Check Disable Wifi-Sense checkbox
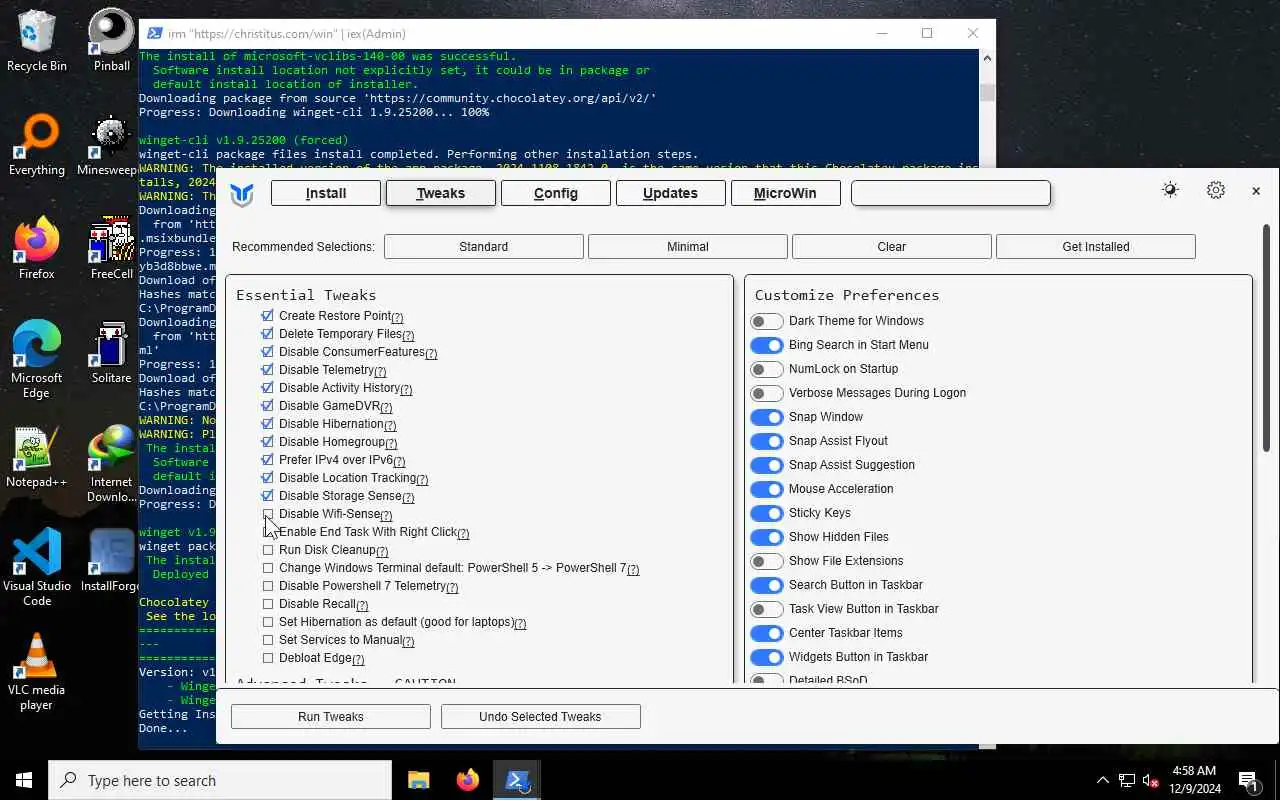1280x800 pixels. (x=268, y=514)
